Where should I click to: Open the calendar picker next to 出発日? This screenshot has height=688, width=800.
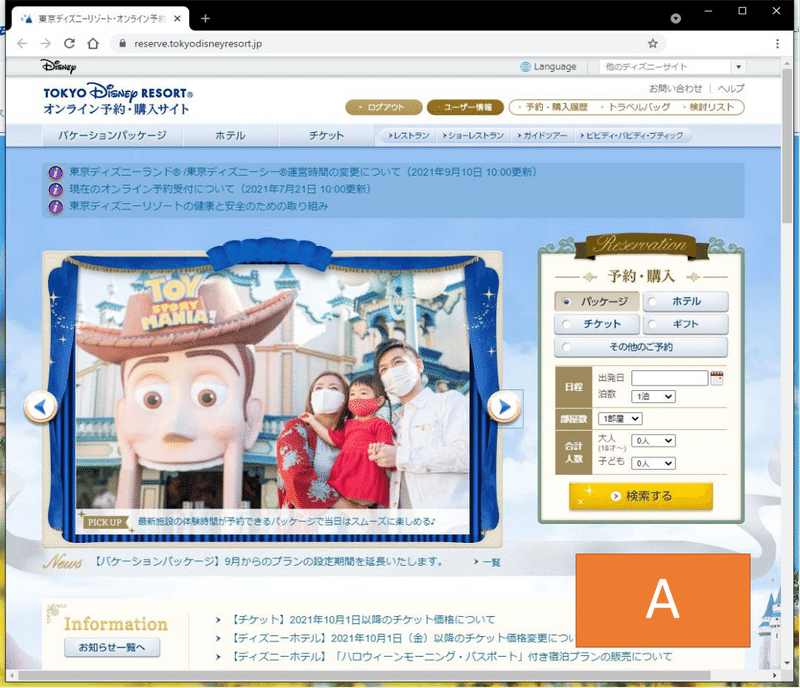(x=717, y=377)
